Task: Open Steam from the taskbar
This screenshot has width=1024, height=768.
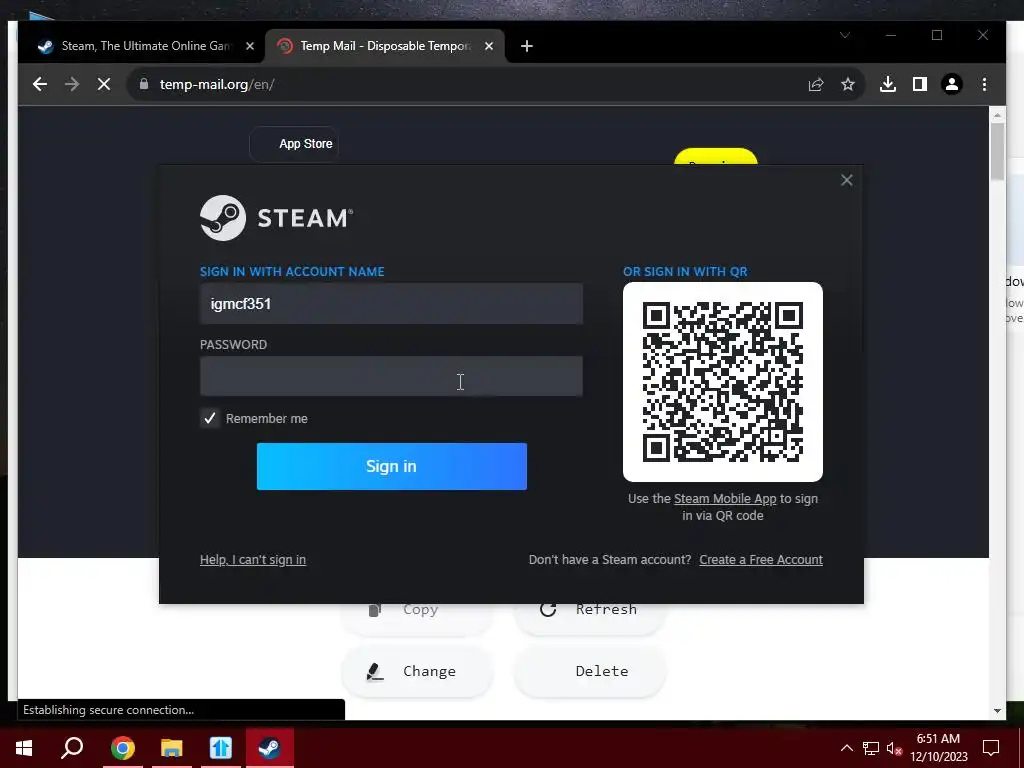Action: [269, 748]
